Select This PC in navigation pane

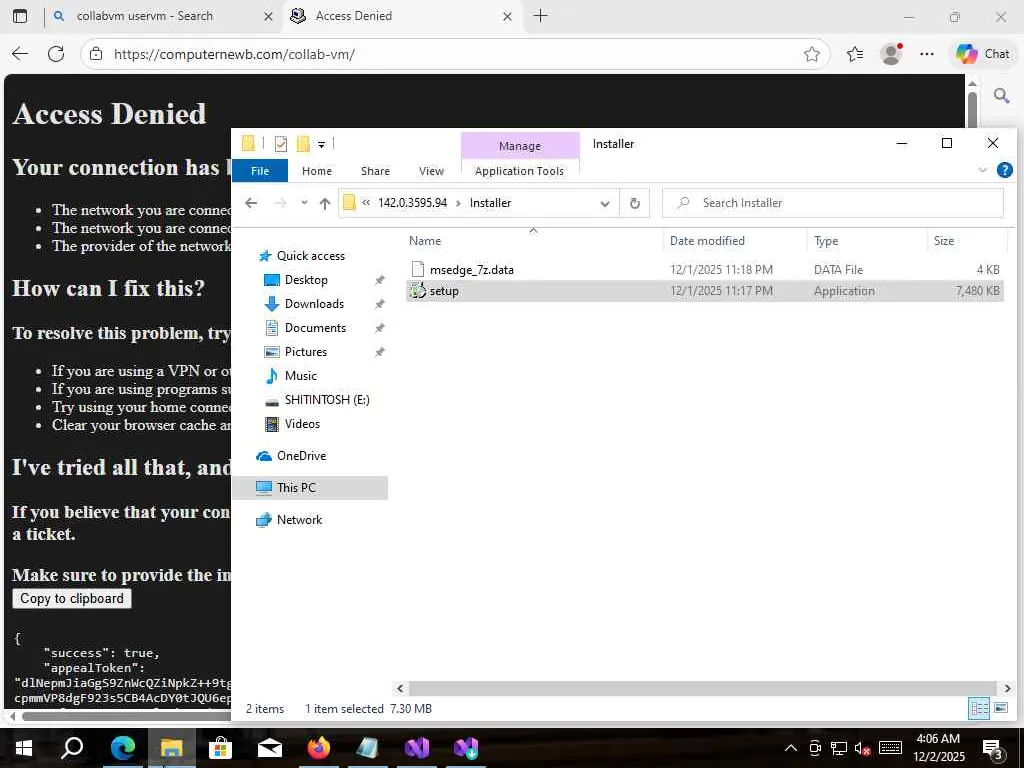[x=310, y=488]
